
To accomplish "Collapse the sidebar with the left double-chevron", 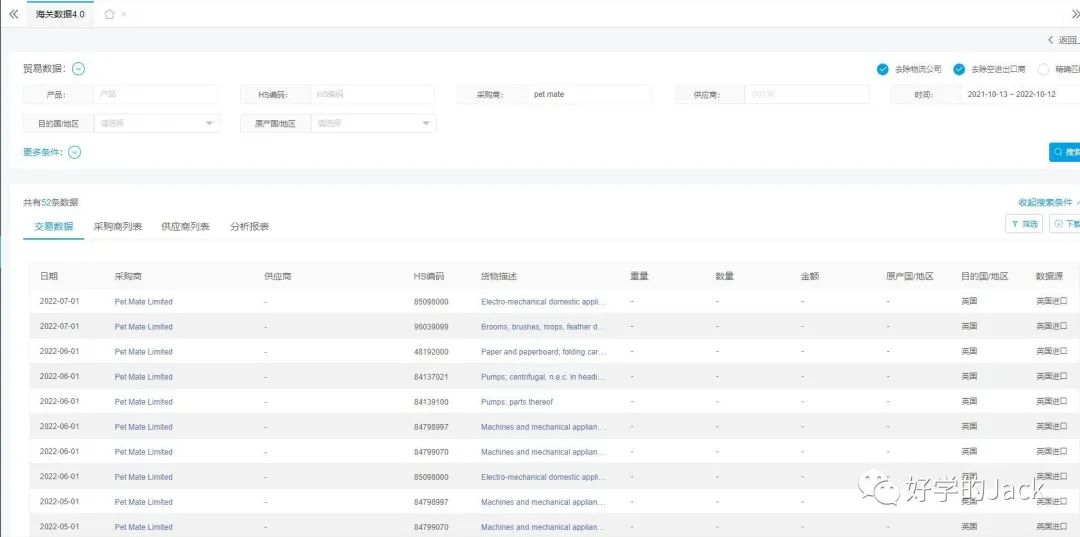I will point(13,14).
